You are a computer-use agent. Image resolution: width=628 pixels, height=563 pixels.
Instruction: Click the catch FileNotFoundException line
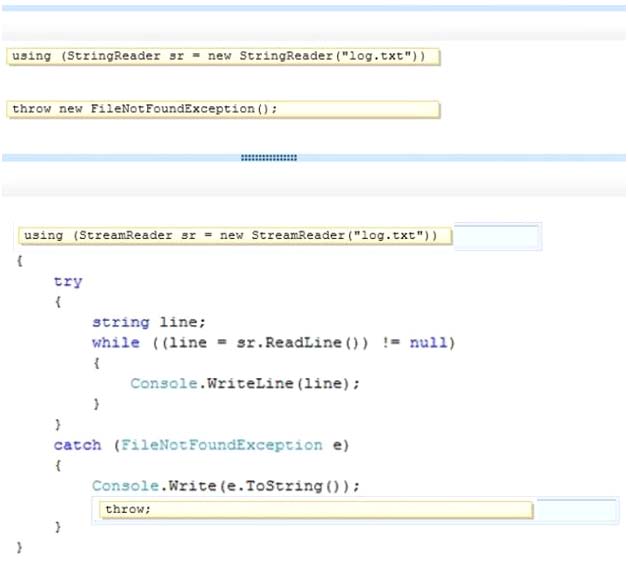pyautogui.click(x=201, y=445)
